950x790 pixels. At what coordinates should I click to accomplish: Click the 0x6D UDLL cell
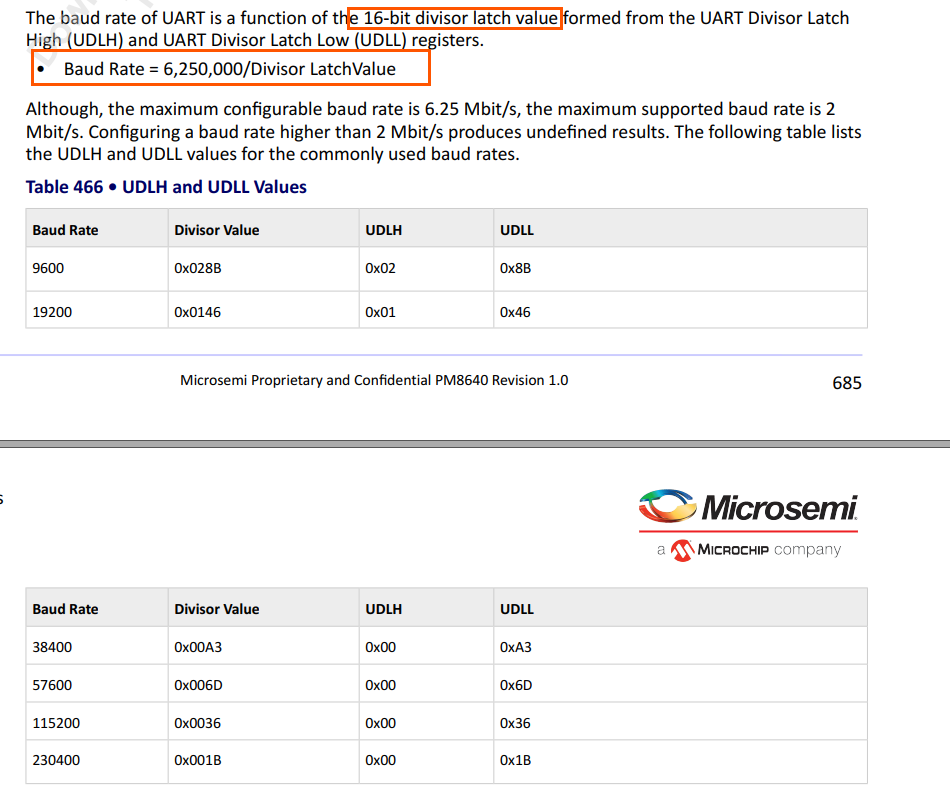coord(680,685)
